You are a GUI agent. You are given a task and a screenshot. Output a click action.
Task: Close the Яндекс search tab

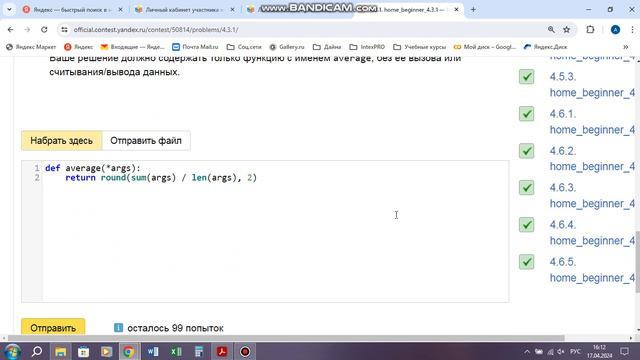click(x=120, y=9)
